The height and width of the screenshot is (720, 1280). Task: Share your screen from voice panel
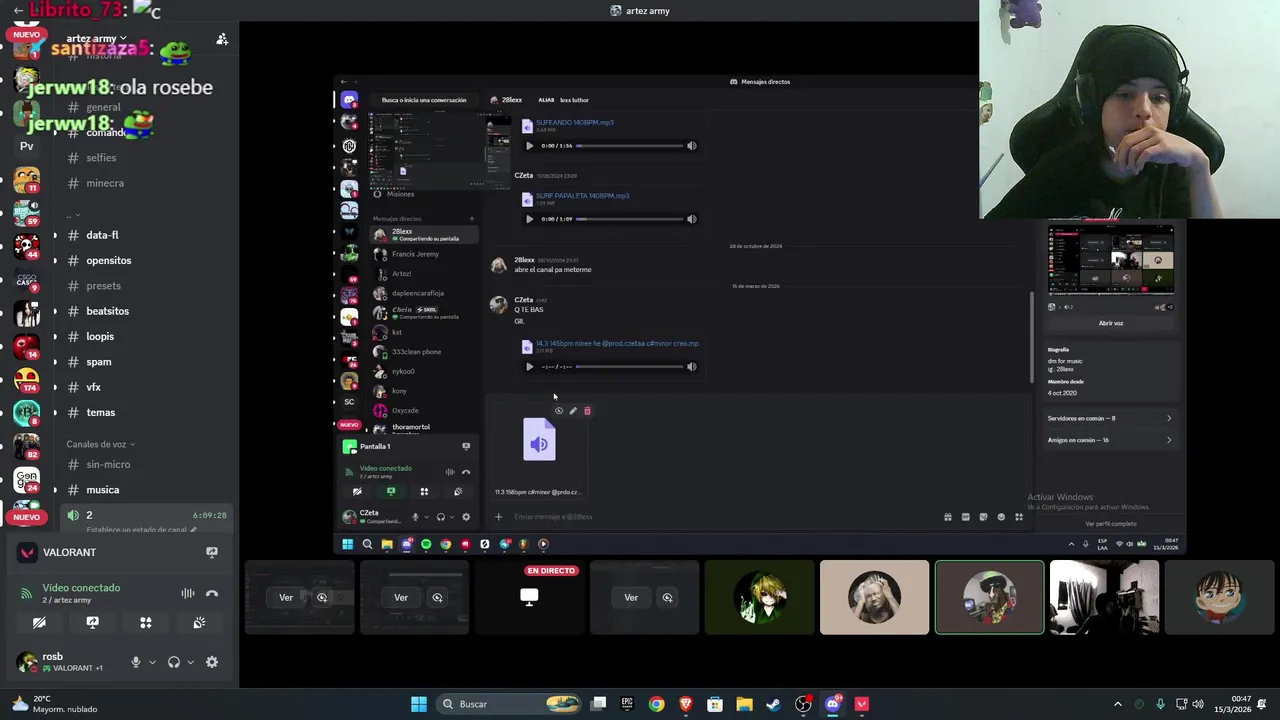(x=92, y=622)
